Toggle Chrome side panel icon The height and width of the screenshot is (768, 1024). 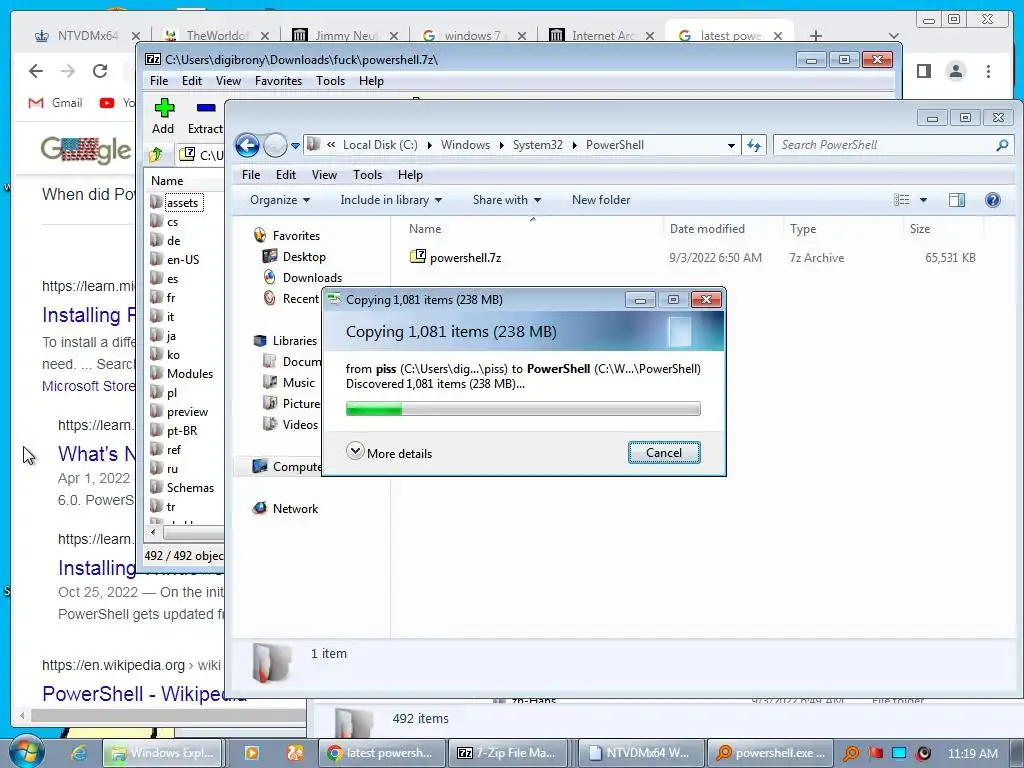point(924,71)
